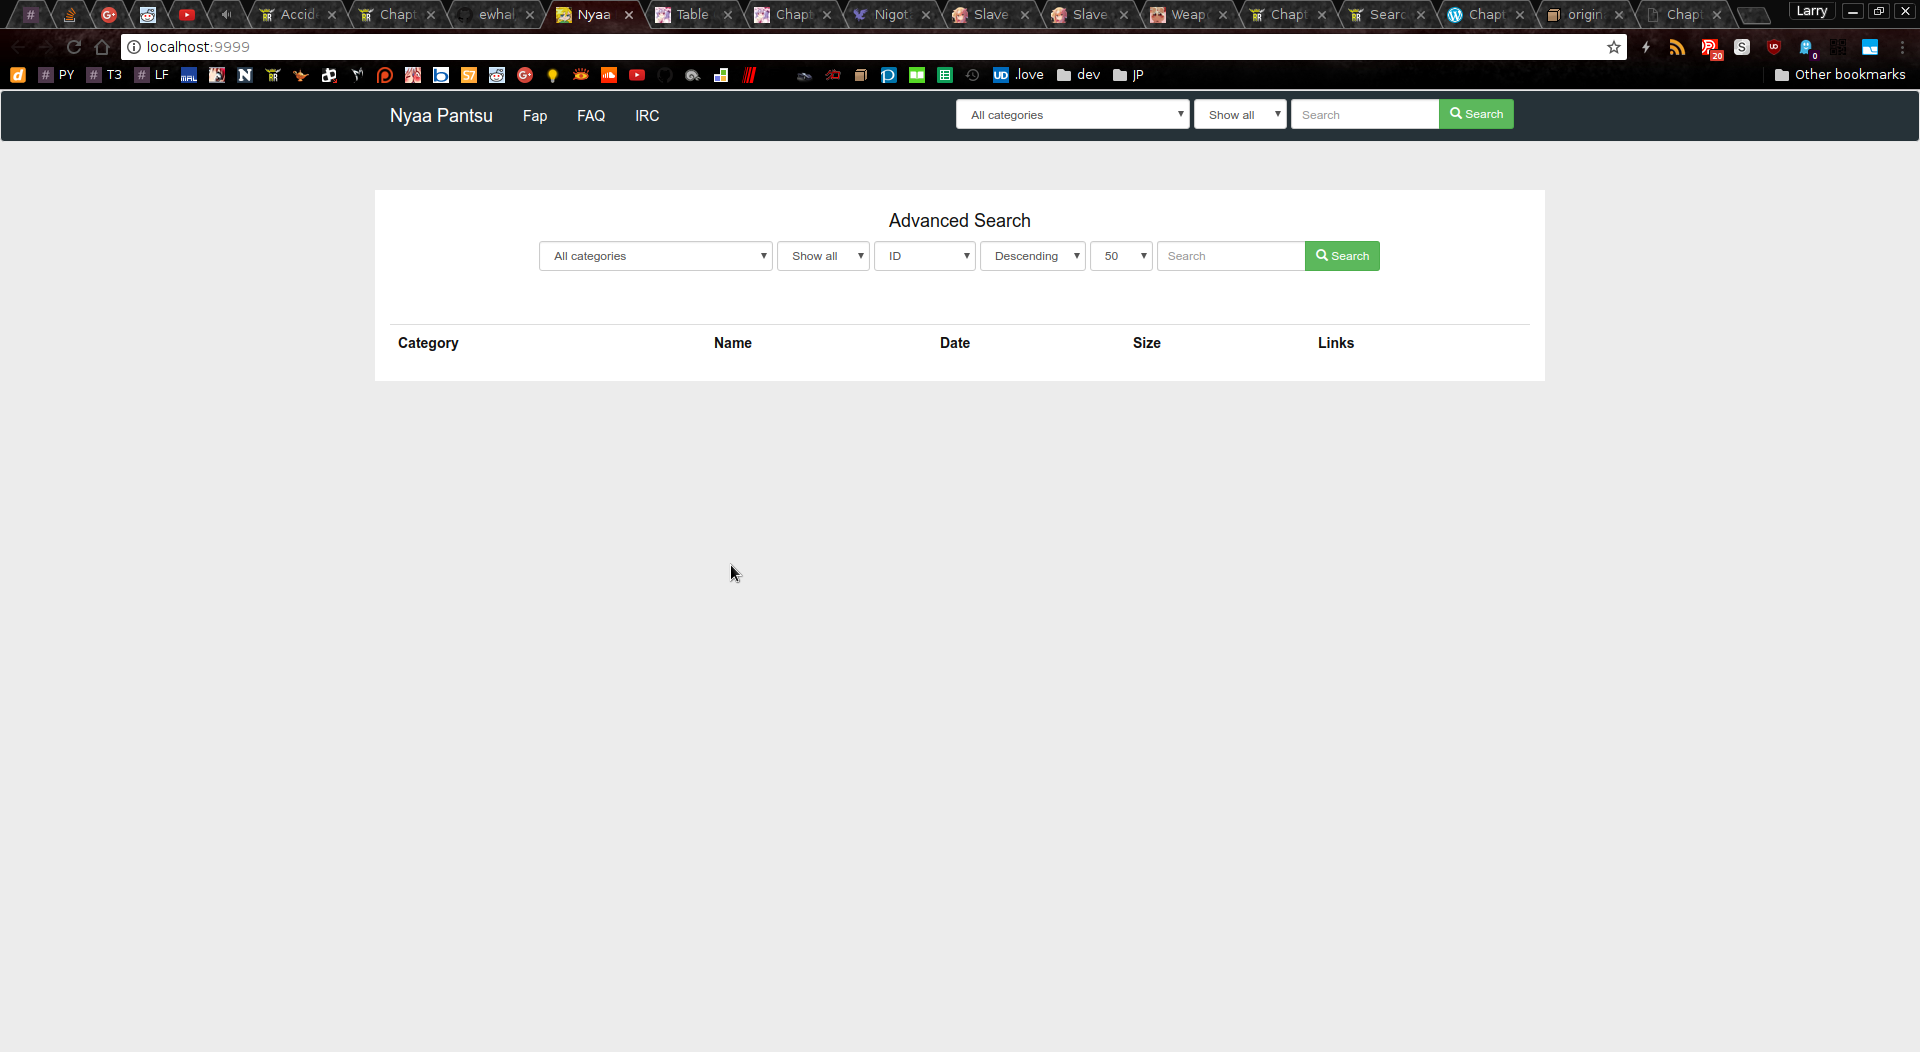Open the Other bookmarks folder
Viewport: 1920px width, 1052px height.
[x=1839, y=75]
